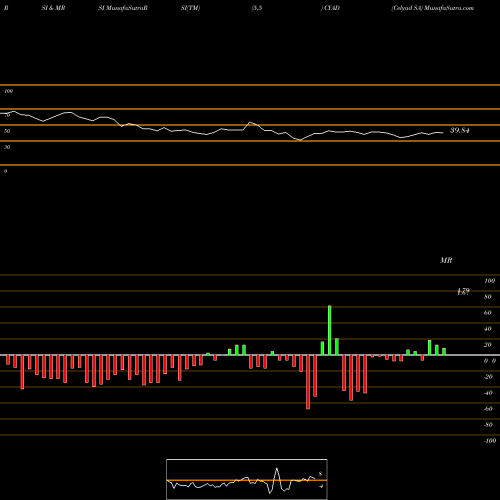Click the MR axis -20 label
This screenshot has height=500, width=500.
click(488, 377)
